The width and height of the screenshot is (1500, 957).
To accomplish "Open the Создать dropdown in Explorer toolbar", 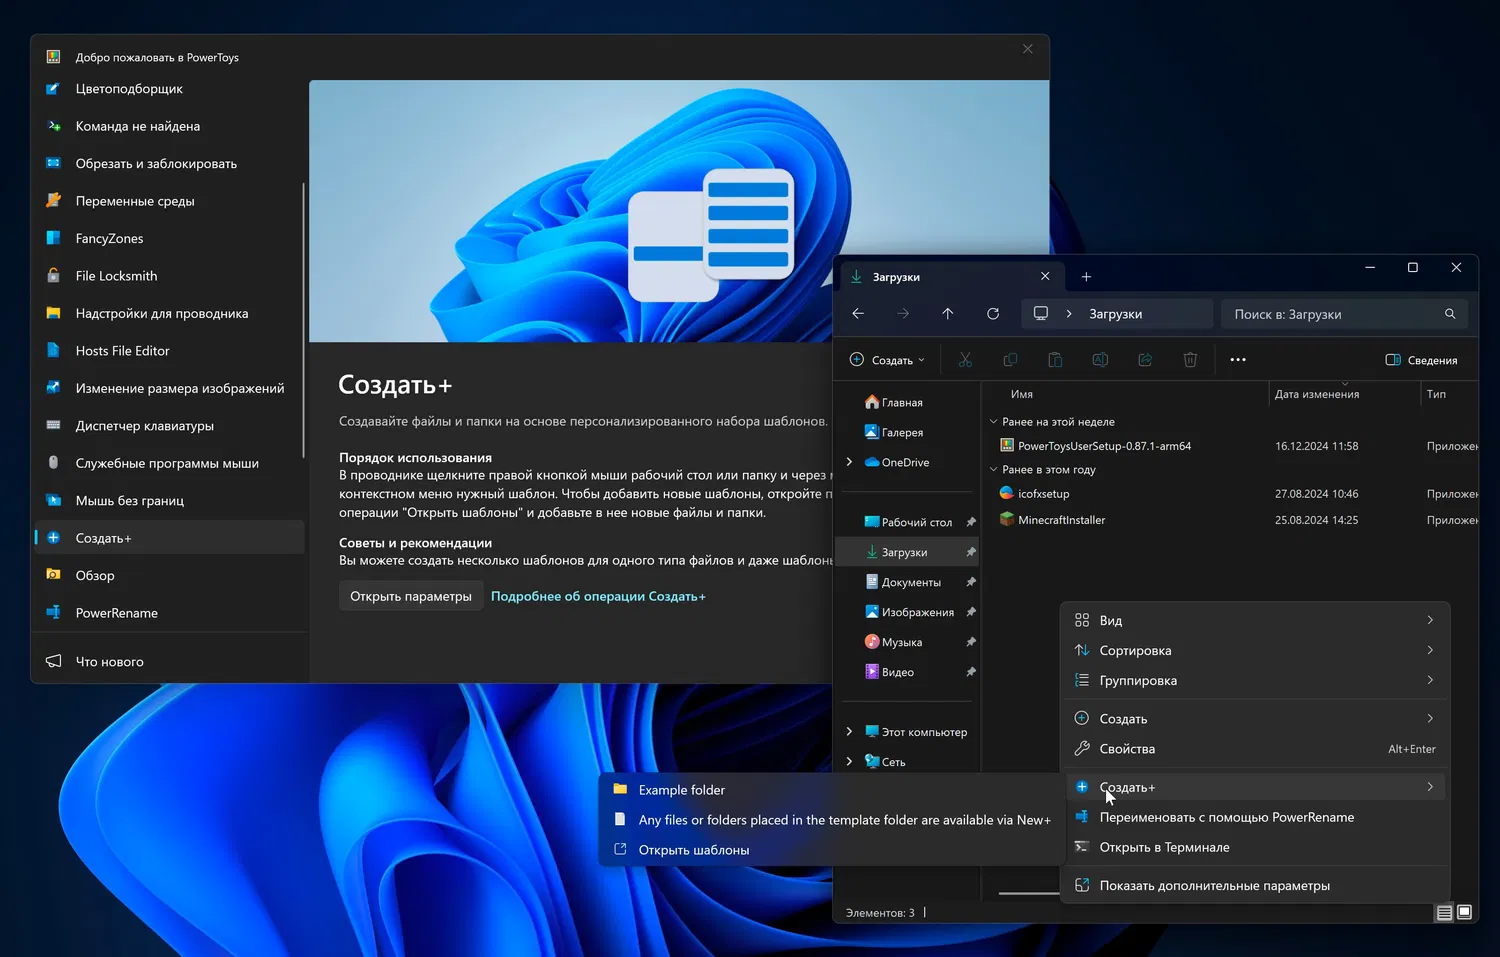I will (887, 360).
